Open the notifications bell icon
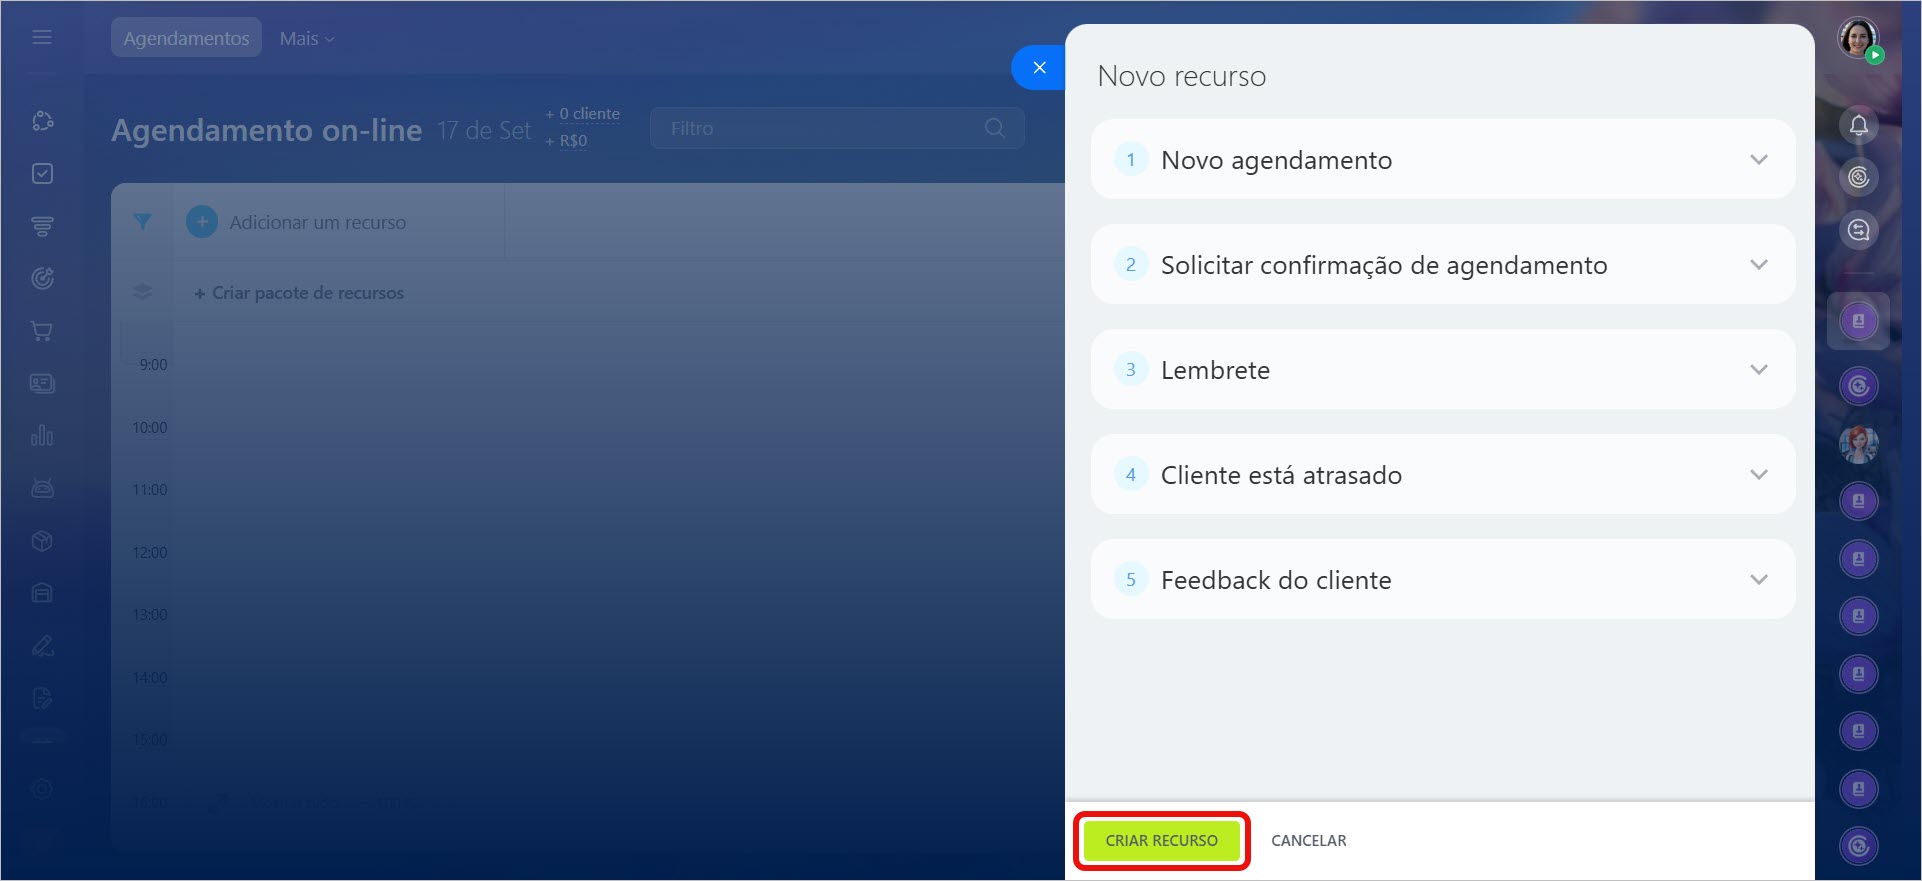The height and width of the screenshot is (881, 1922). 1858,126
